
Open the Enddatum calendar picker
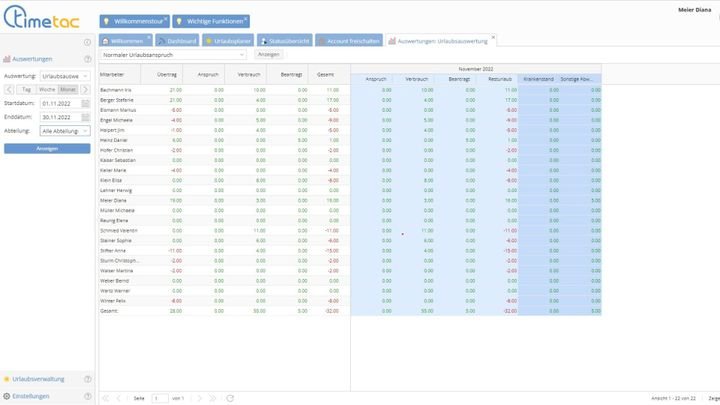tap(86, 116)
